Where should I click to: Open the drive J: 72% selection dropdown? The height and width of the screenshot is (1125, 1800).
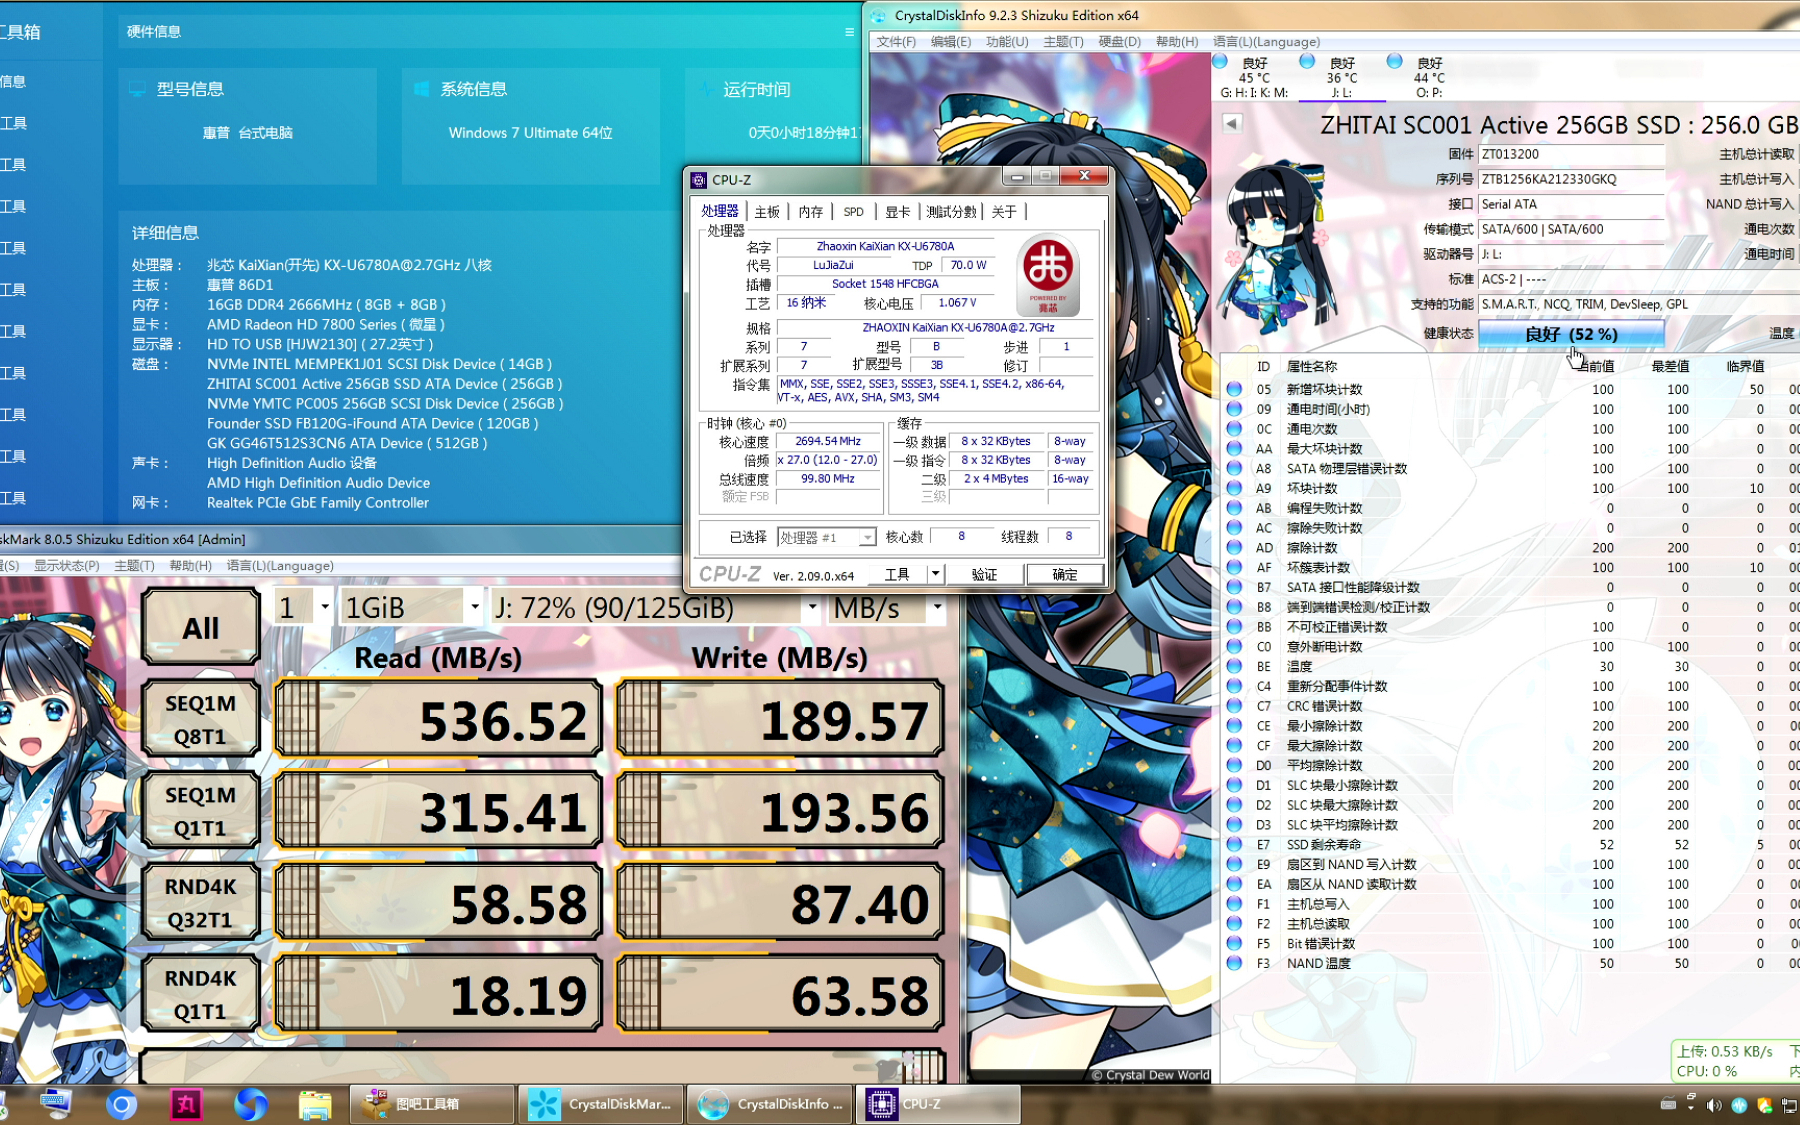click(811, 607)
